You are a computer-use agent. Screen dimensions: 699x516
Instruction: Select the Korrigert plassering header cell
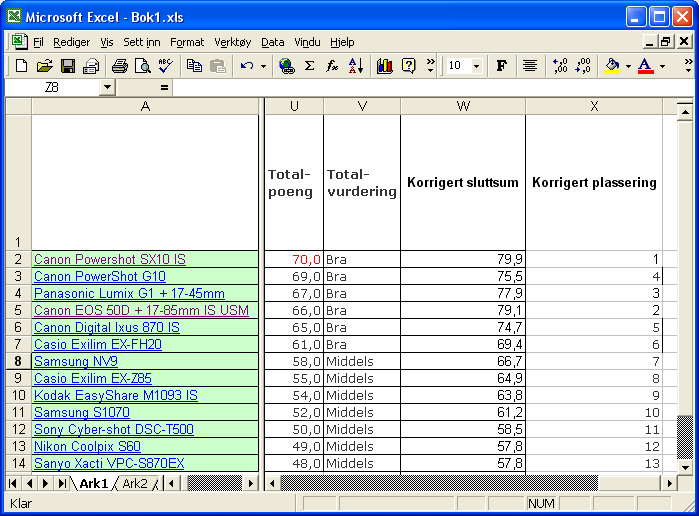click(594, 182)
